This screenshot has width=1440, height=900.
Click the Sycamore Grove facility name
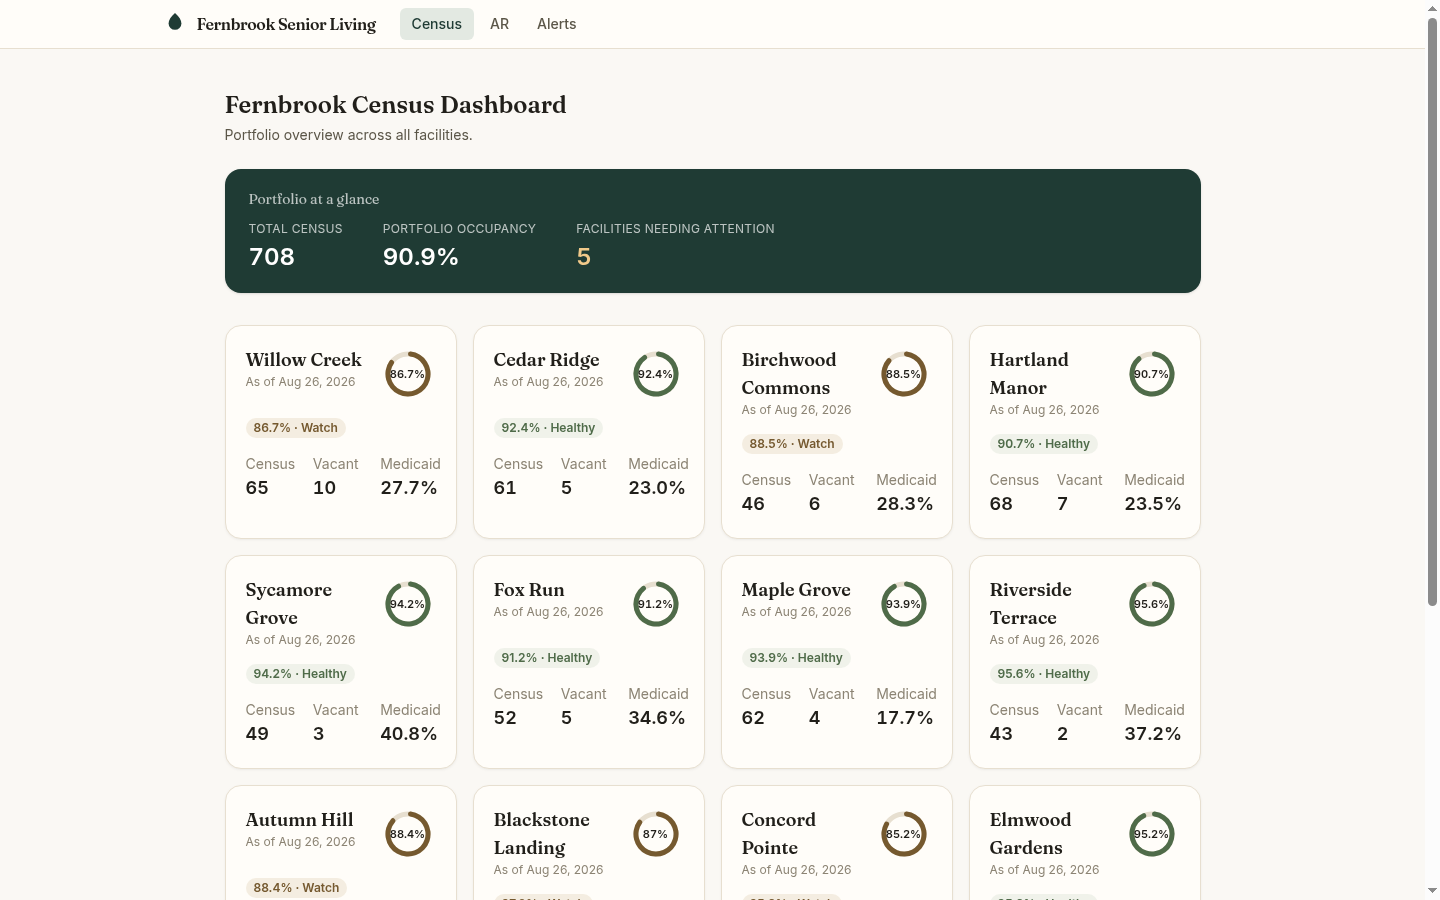289,604
